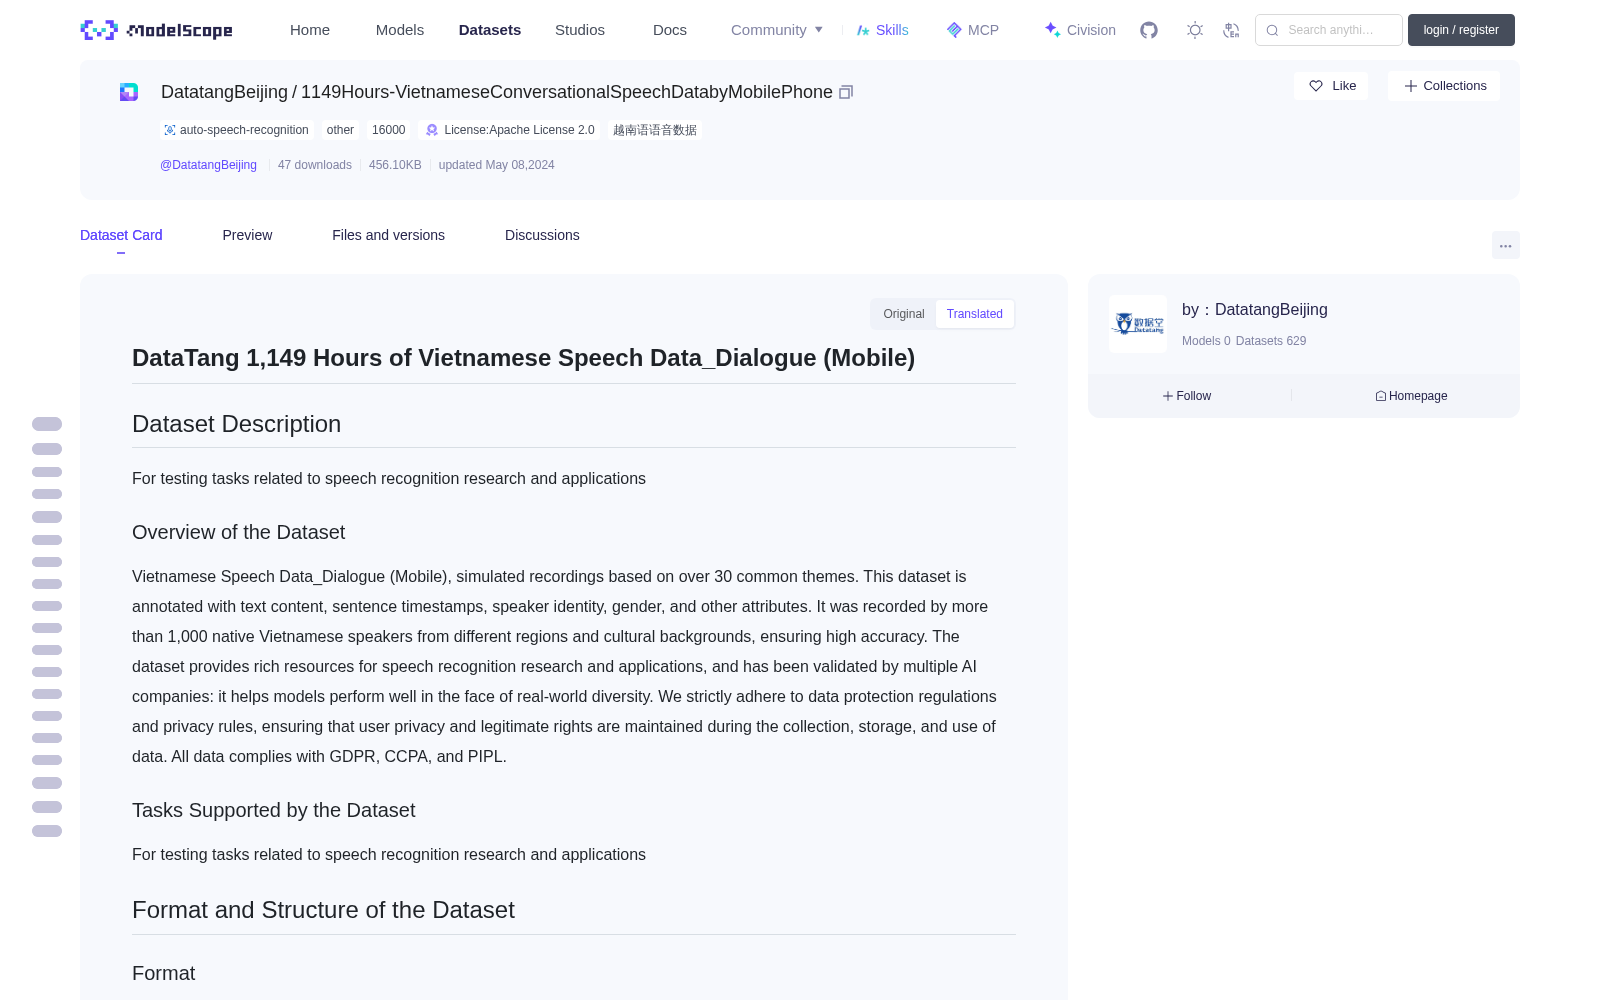1600x1000 pixels.
Task: Visit the publisher's Homepage
Action: (x=1411, y=396)
